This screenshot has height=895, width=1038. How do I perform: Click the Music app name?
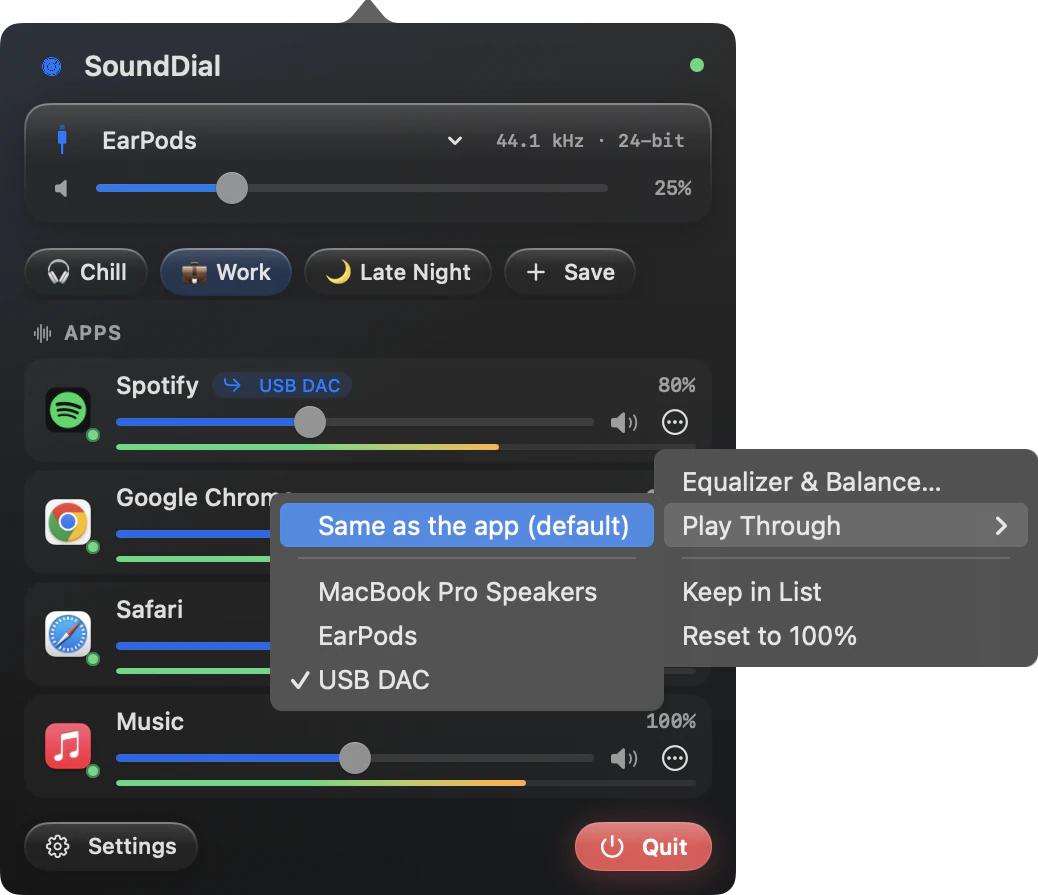[x=150, y=721]
